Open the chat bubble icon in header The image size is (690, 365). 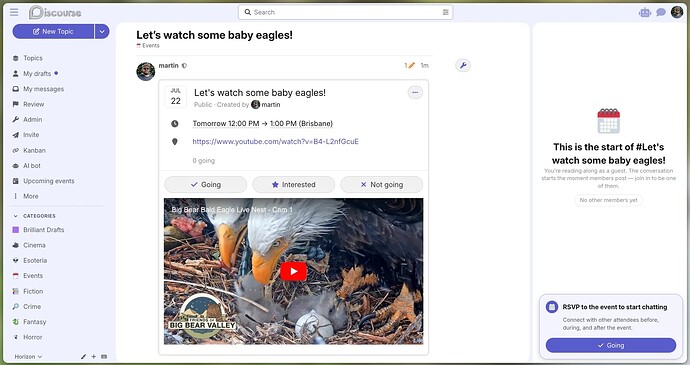click(661, 12)
